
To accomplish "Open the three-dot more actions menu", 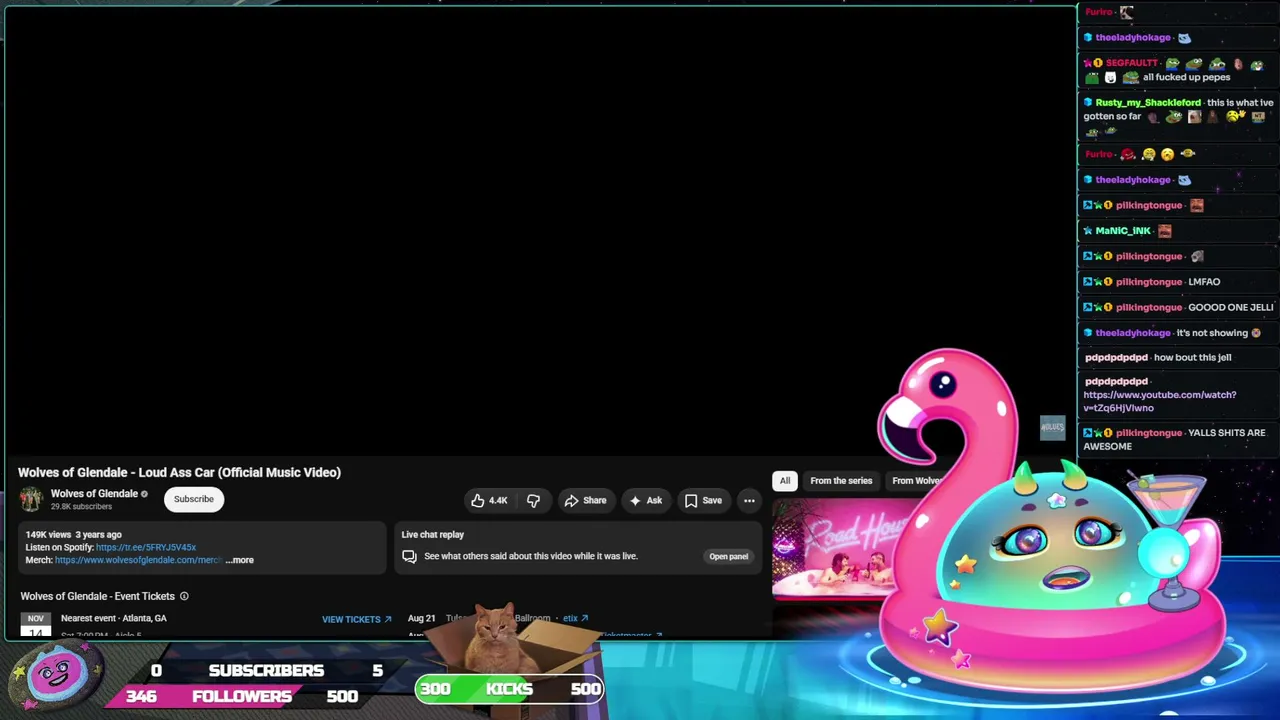I will point(749,500).
